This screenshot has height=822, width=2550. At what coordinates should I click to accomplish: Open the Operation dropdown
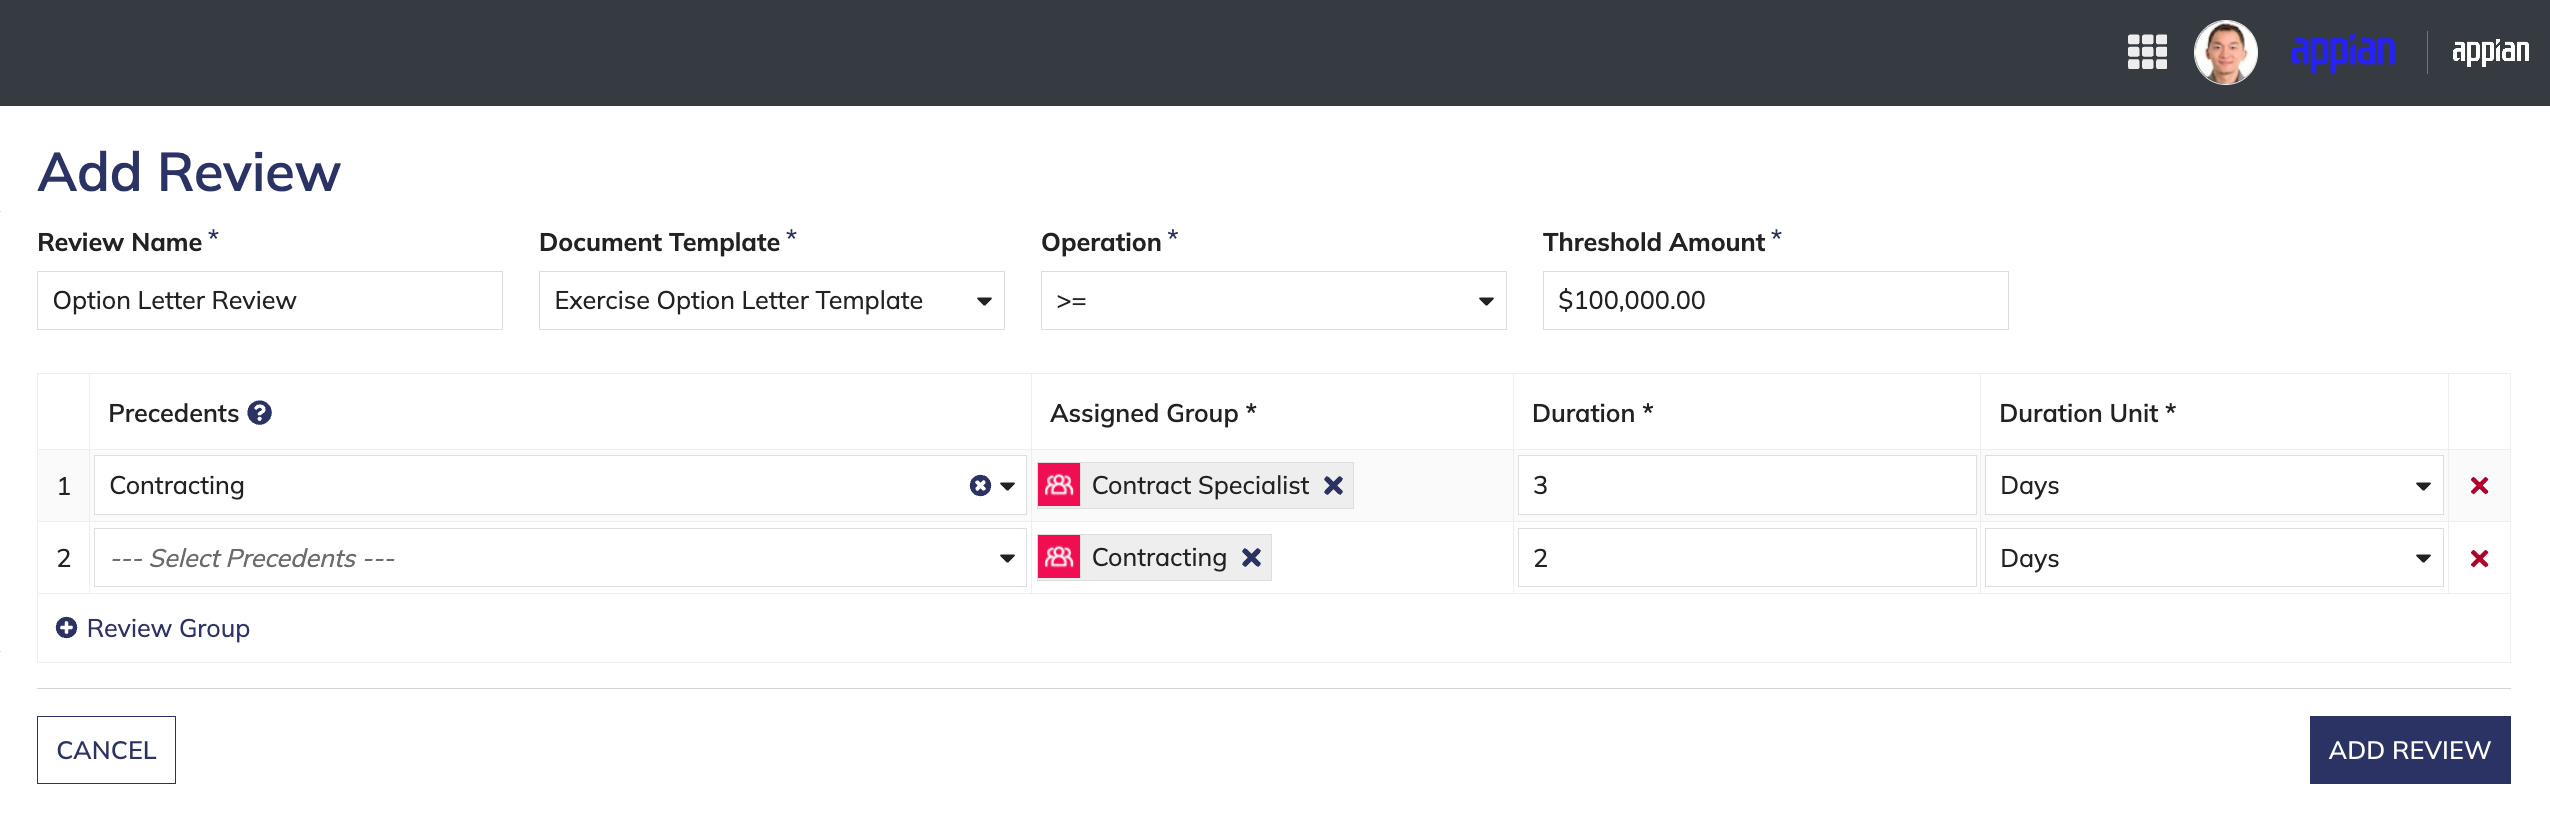point(1274,301)
